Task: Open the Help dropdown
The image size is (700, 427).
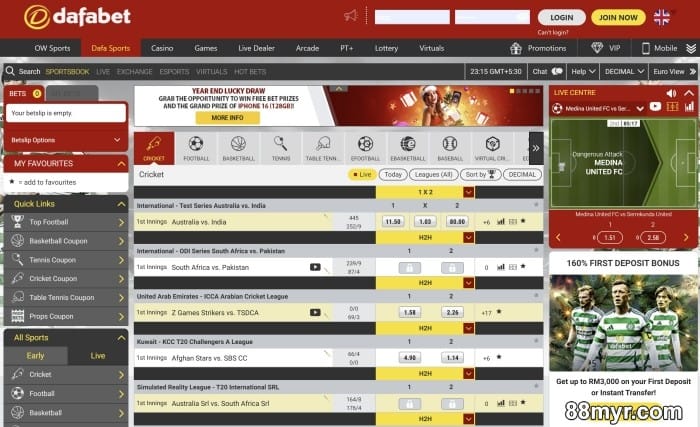Action: click(x=583, y=71)
